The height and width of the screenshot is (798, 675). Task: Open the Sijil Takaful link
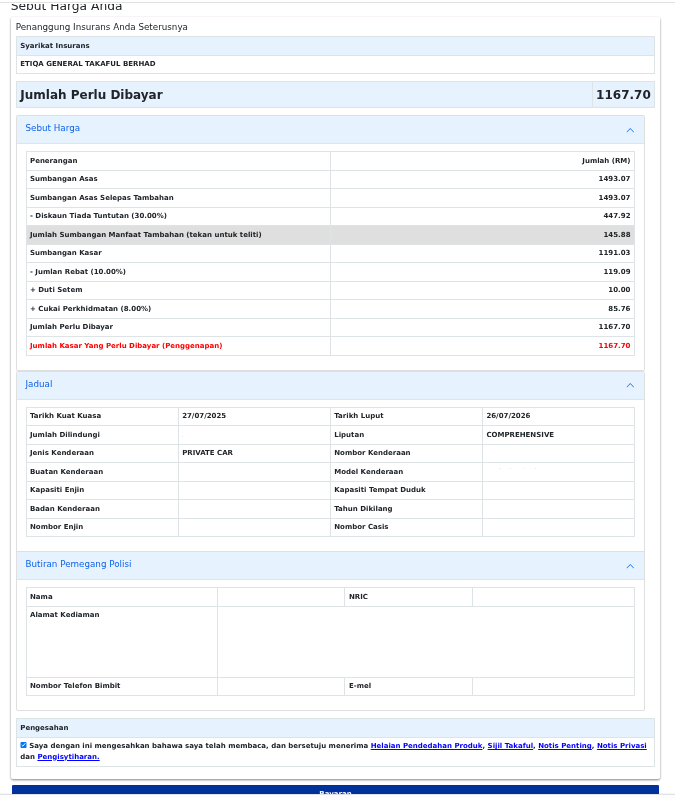click(x=510, y=746)
